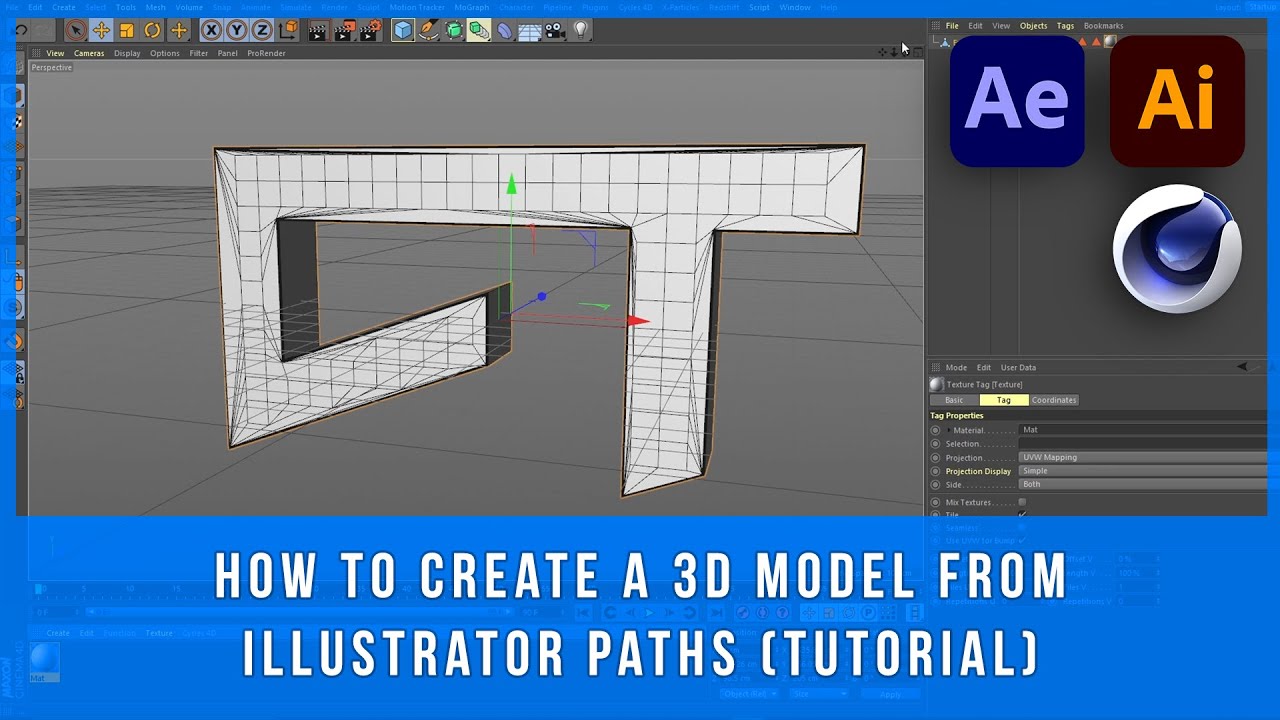Image resolution: width=1280 pixels, height=720 pixels.
Task: Click the Material field showing Mat
Action: (x=1143, y=430)
